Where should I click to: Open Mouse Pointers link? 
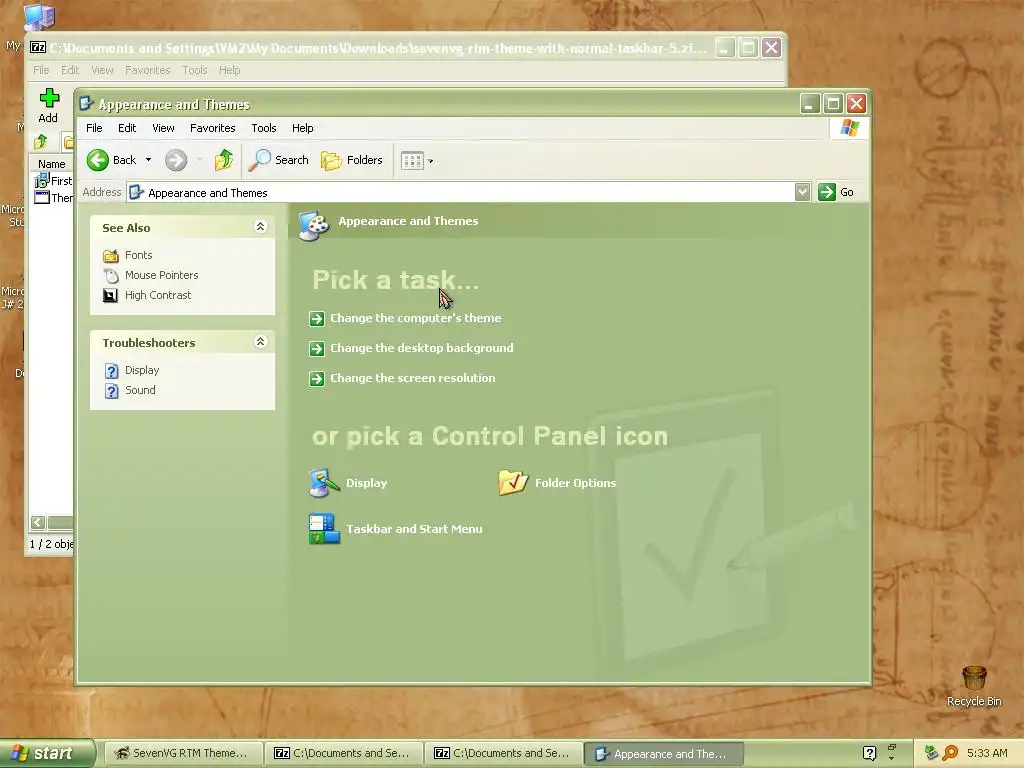coord(161,275)
